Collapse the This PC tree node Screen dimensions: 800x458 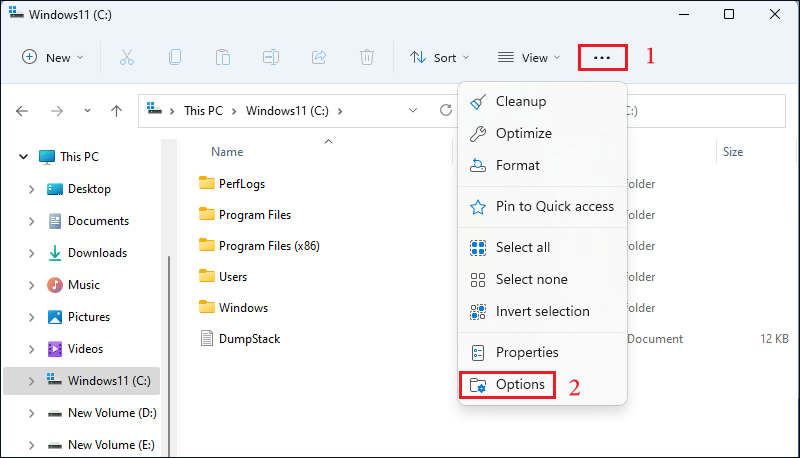pos(23,157)
